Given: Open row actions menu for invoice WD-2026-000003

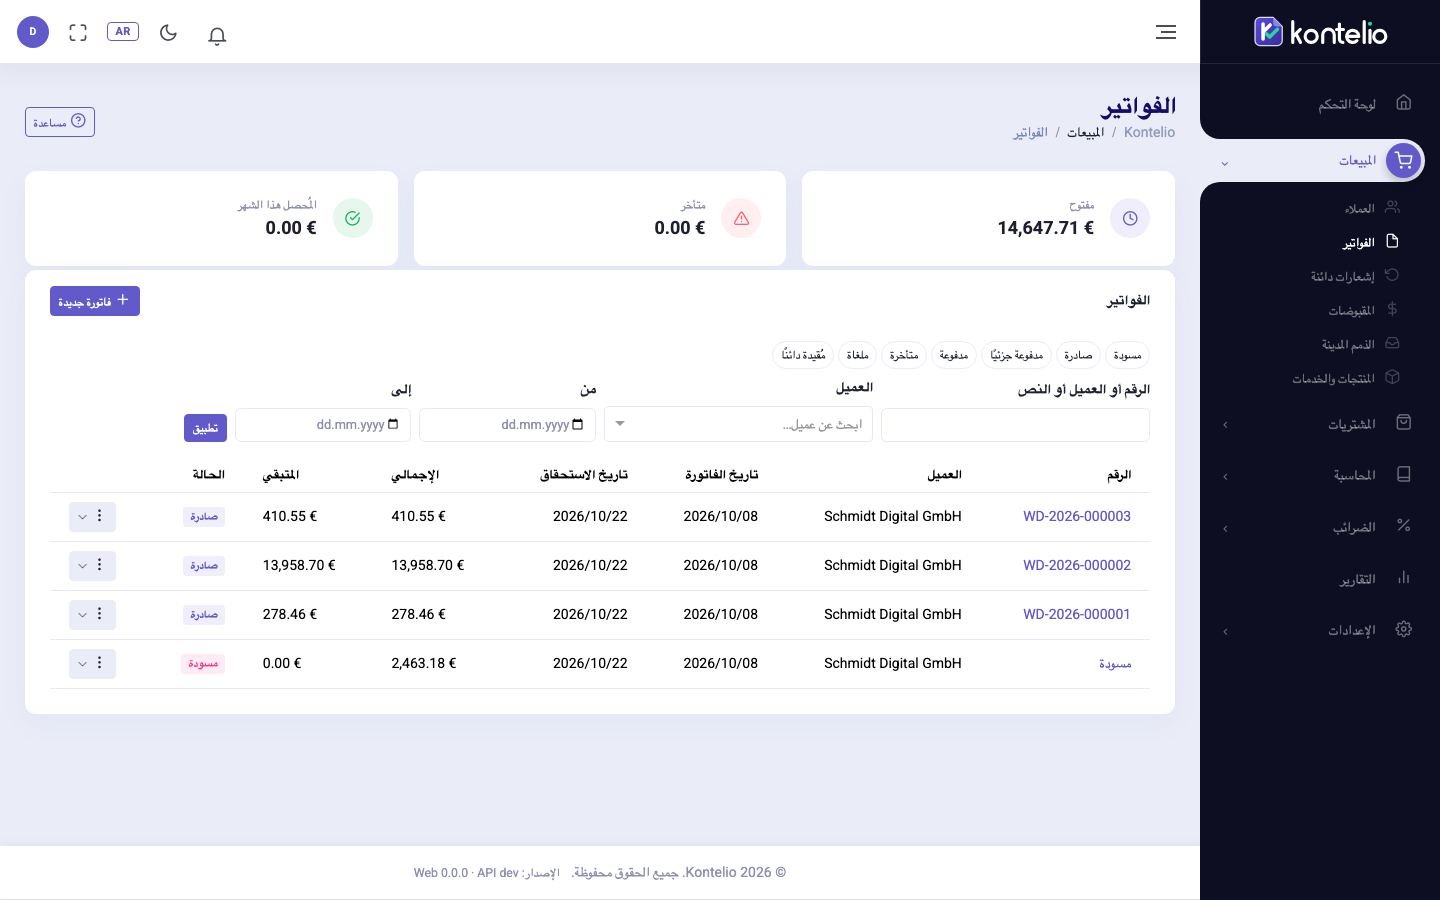Looking at the screenshot, I should coord(93,516).
